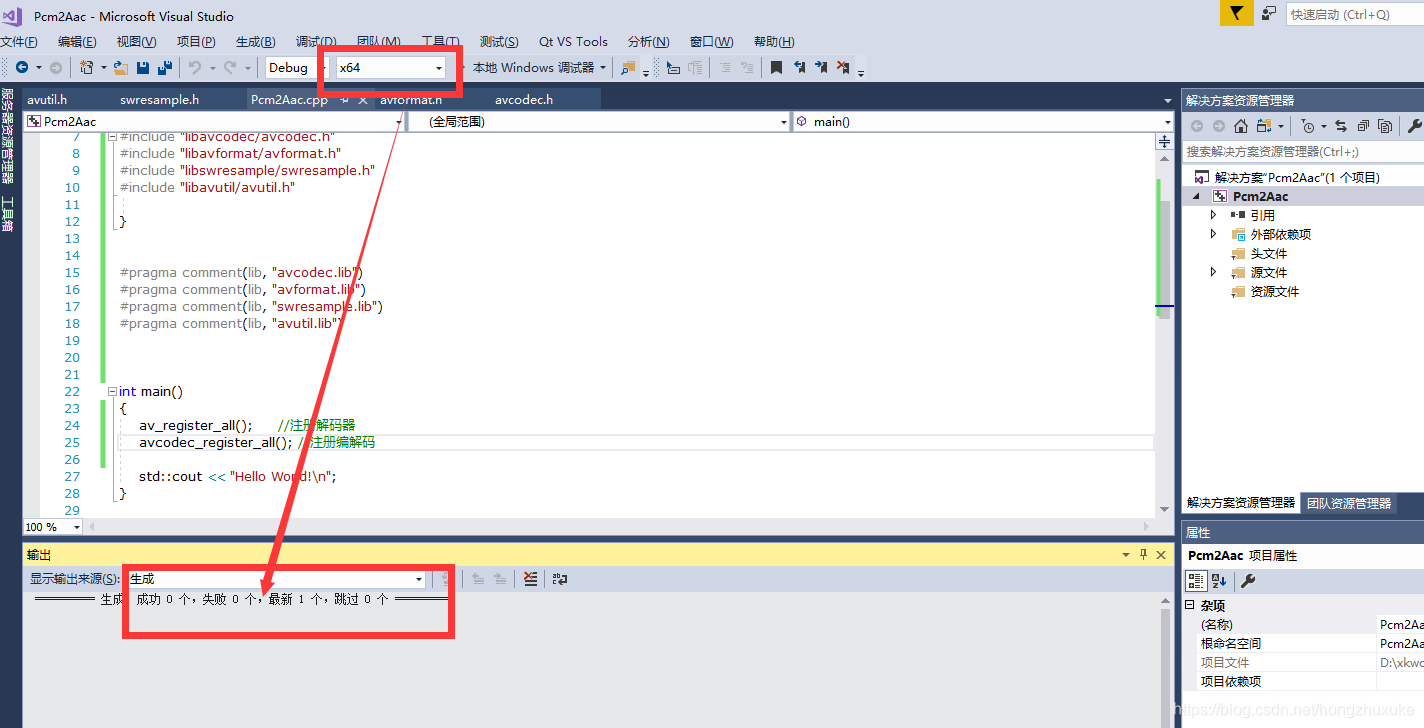The image size is (1424, 728).
Task: Close the Pcm2Aac.cpp tab
Action: (363, 100)
